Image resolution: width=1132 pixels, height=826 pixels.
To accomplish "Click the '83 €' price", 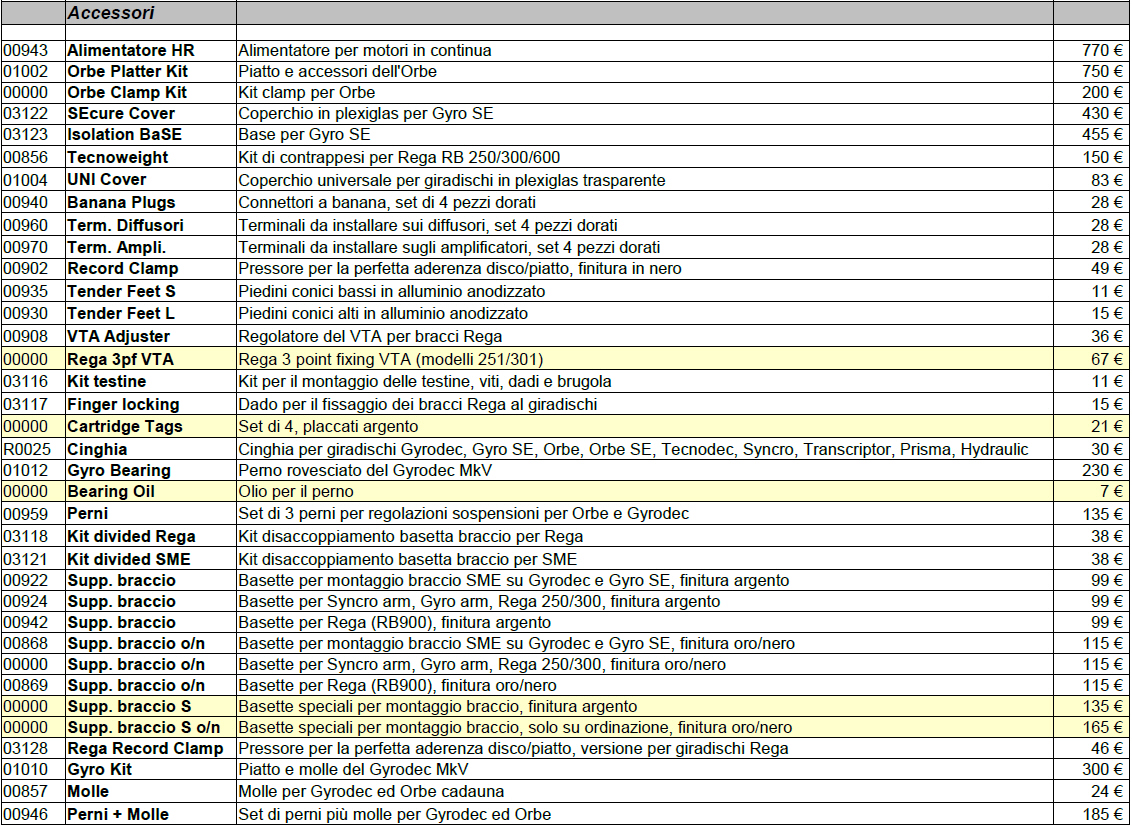I will (x=1107, y=180).
